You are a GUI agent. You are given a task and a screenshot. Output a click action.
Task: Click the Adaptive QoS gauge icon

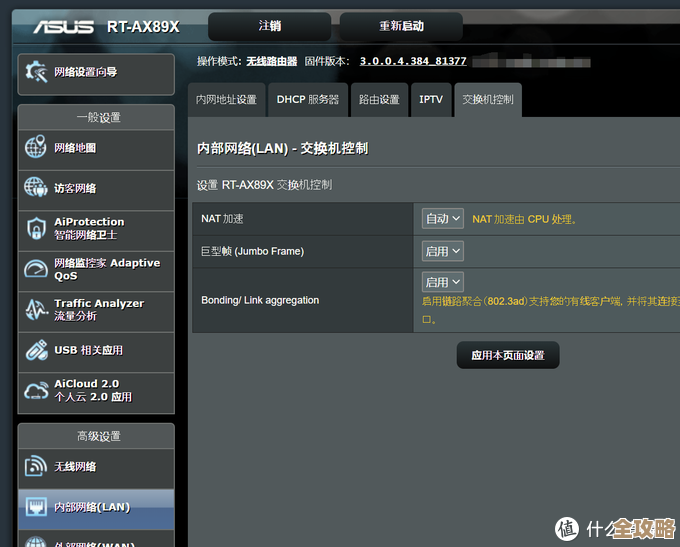[x=36, y=269]
